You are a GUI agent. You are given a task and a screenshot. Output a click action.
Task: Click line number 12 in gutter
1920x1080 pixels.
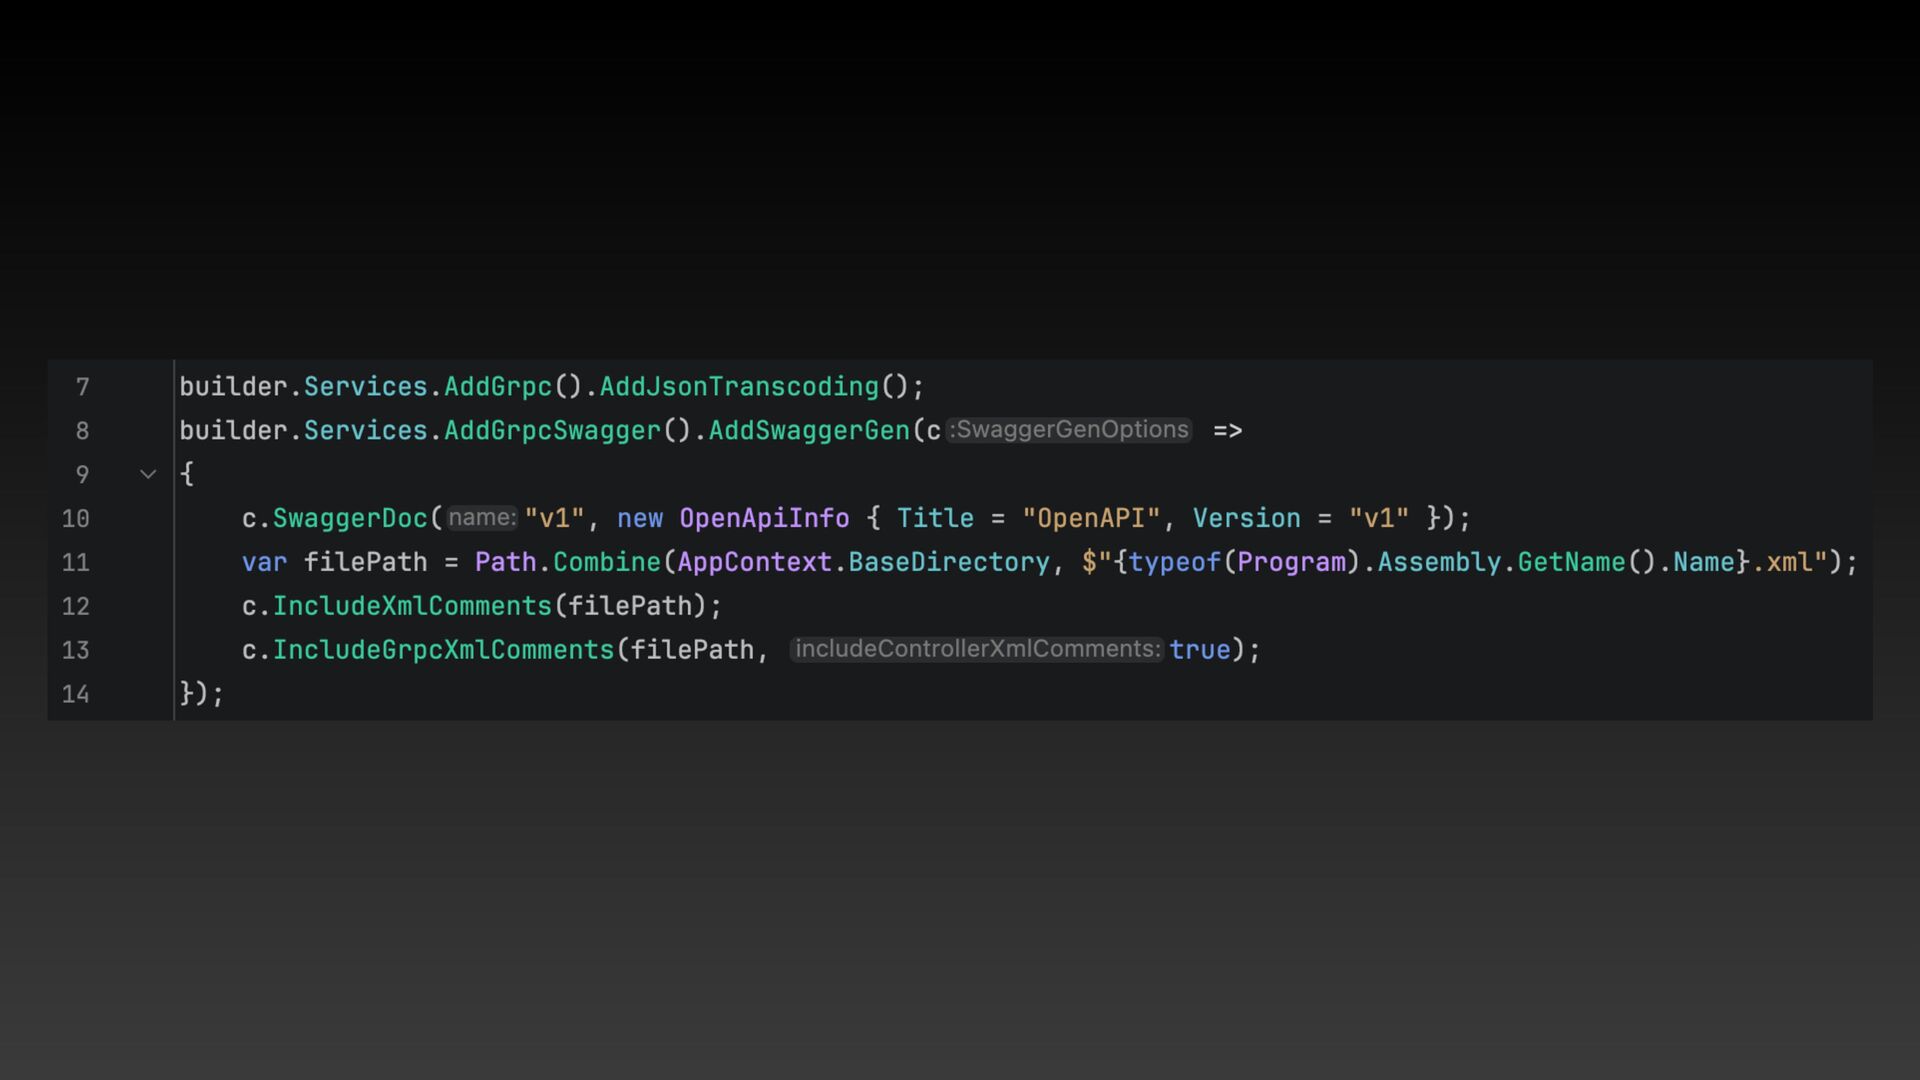[x=76, y=607]
